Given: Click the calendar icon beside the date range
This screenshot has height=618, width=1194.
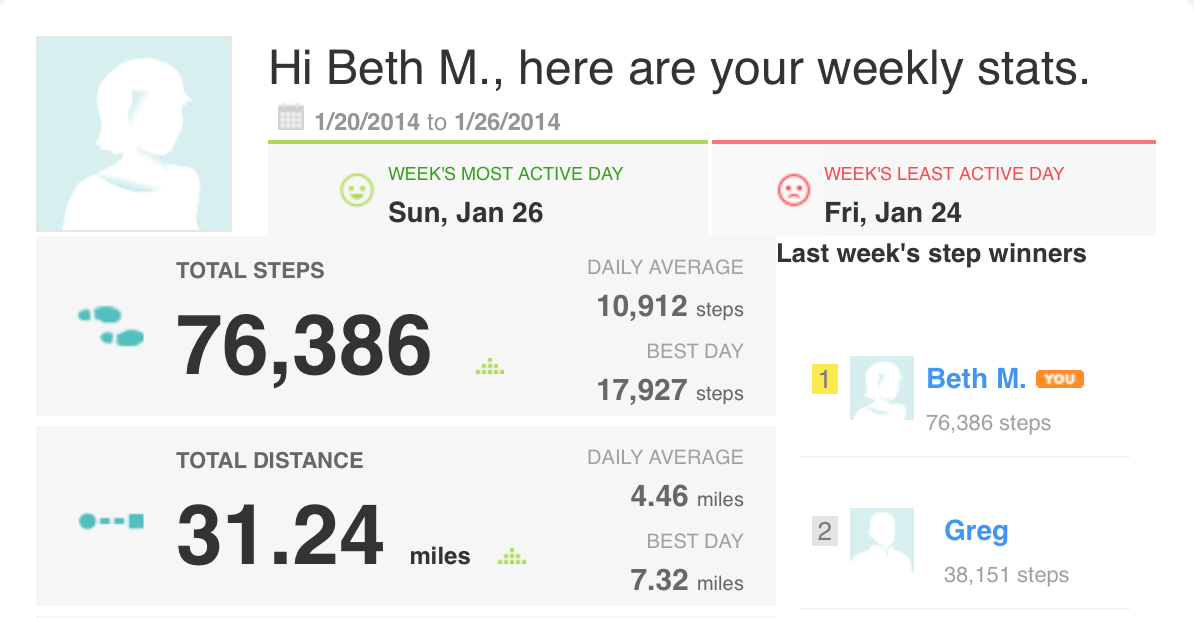Looking at the screenshot, I should click(x=290, y=117).
